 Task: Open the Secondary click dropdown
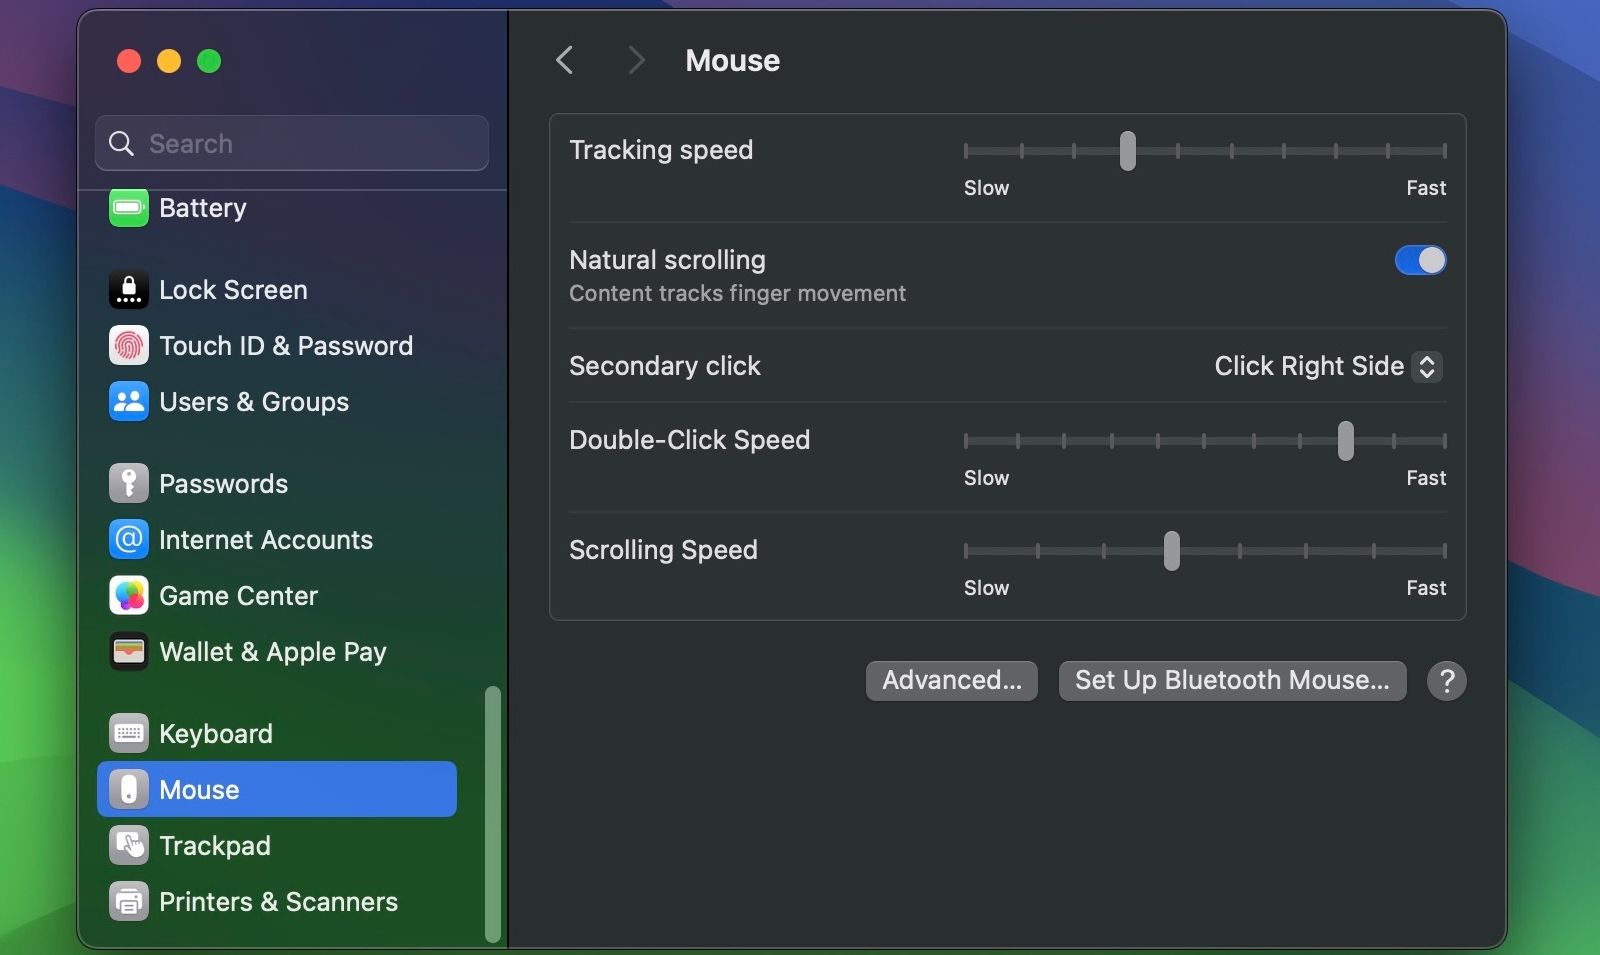coord(1325,367)
